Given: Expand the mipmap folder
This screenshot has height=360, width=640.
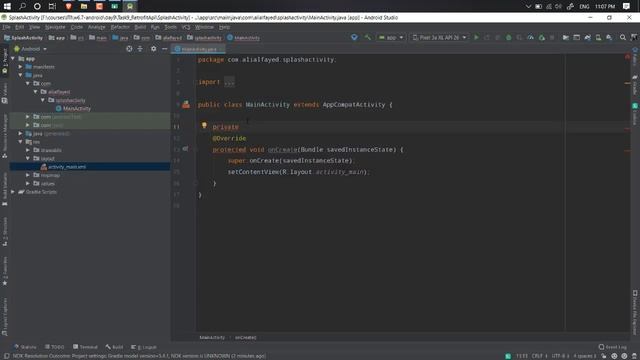Looking at the screenshot, I should point(28,175).
